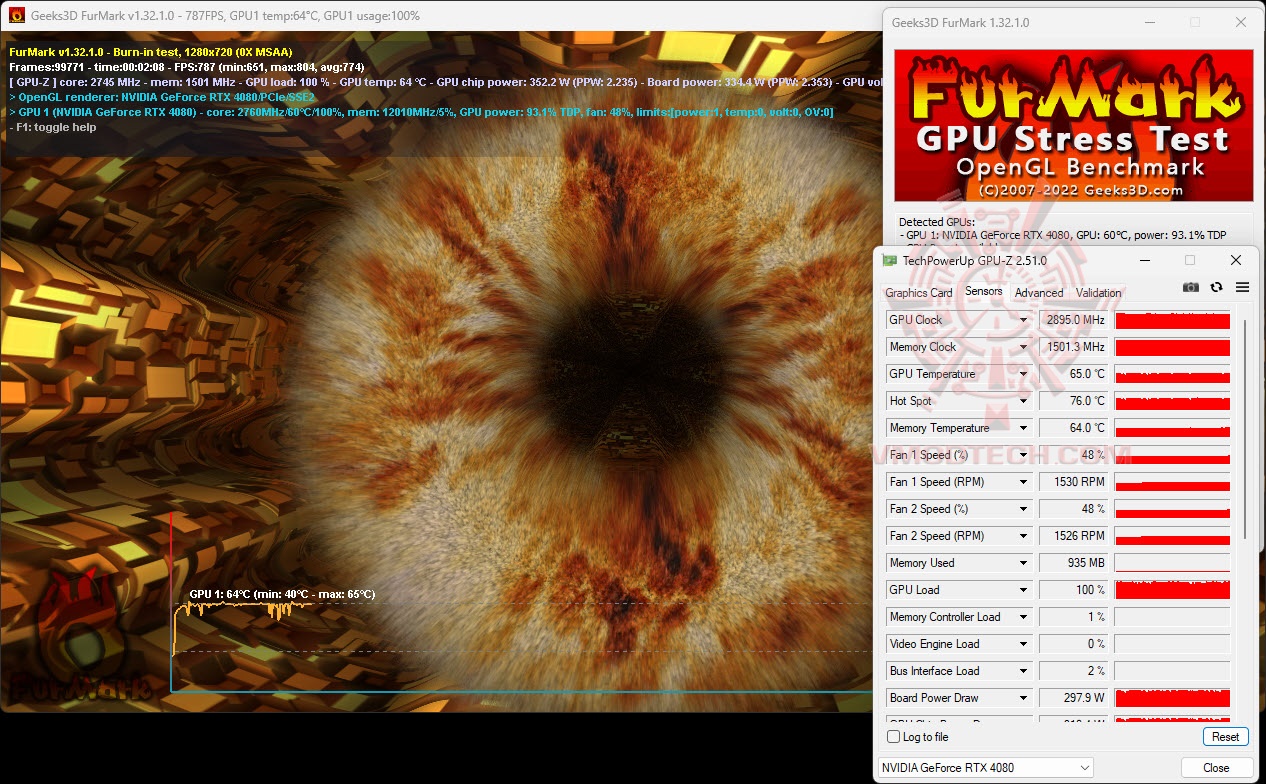This screenshot has width=1266, height=784.
Task: Click the Board Power Draw history graph
Action: (1172, 698)
